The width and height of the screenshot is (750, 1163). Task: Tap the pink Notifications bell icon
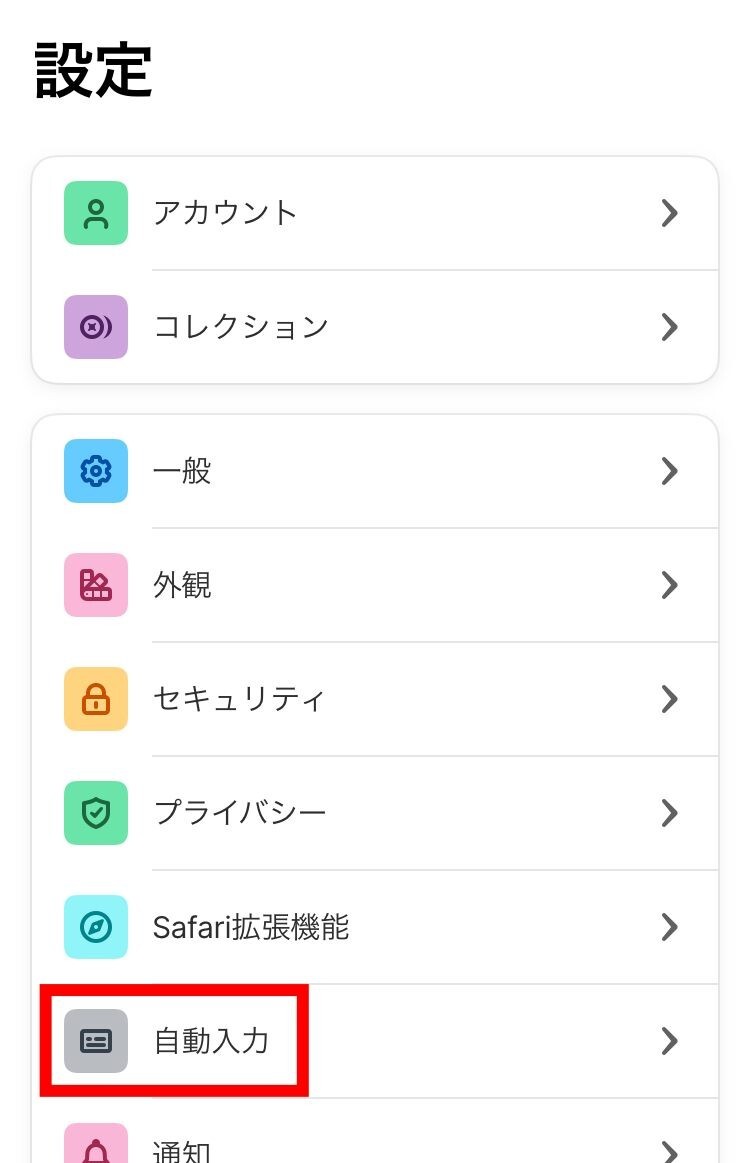pyautogui.click(x=96, y=1148)
